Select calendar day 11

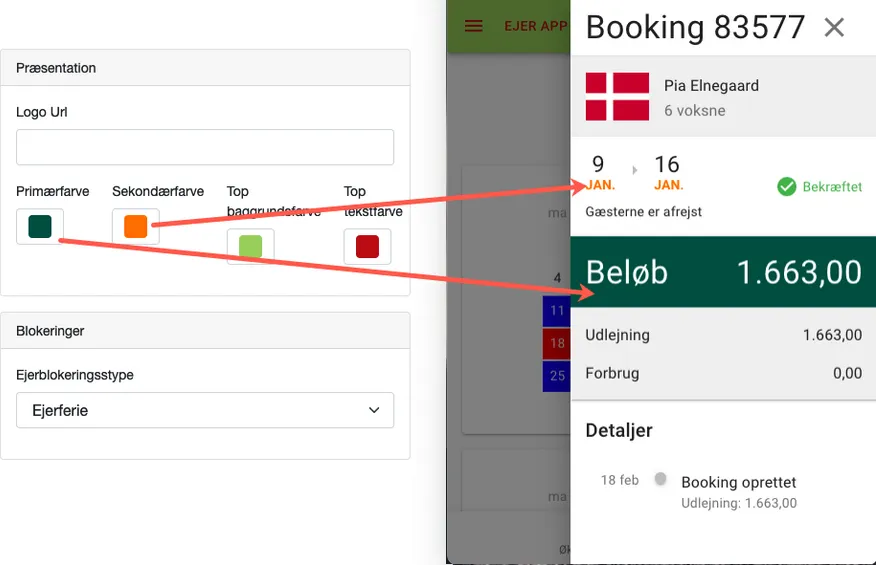point(557,311)
